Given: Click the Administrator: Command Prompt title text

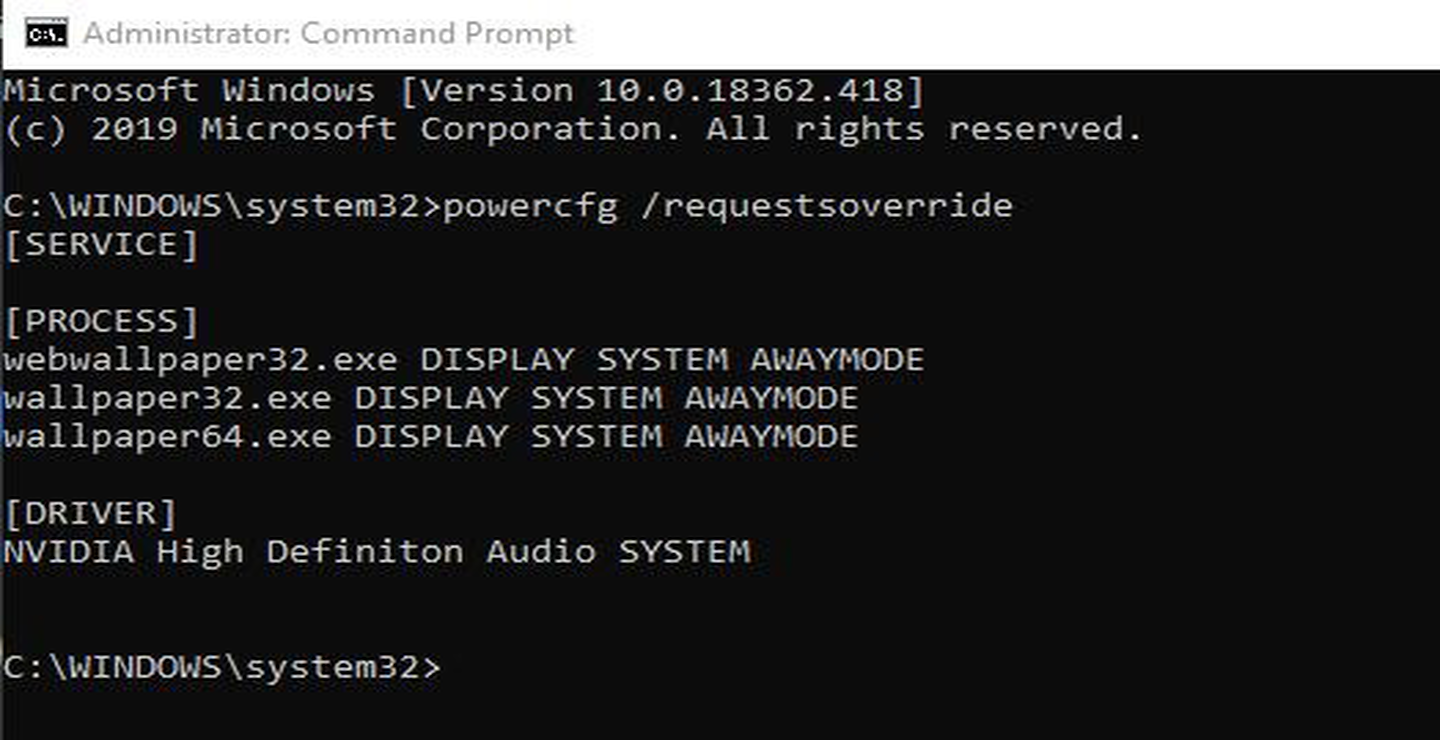Looking at the screenshot, I should pos(328,33).
